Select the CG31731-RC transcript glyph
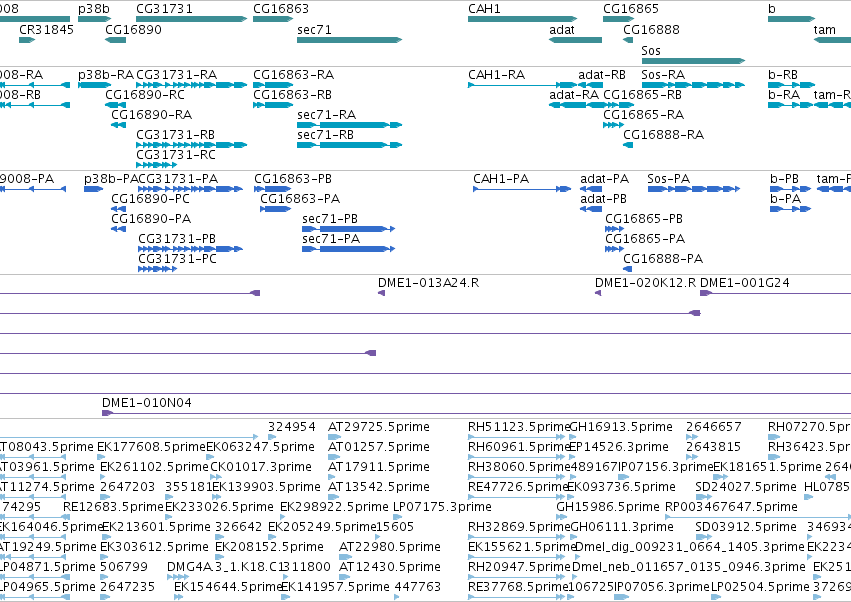The width and height of the screenshot is (851, 602). pos(156,165)
